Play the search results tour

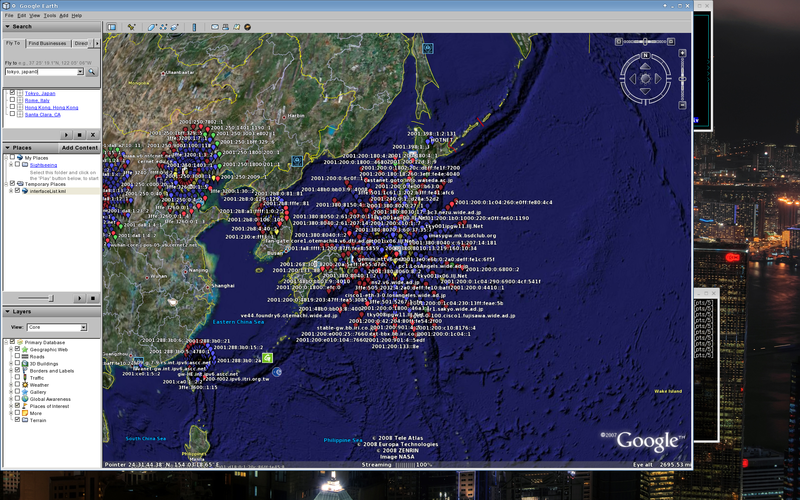(x=66, y=135)
